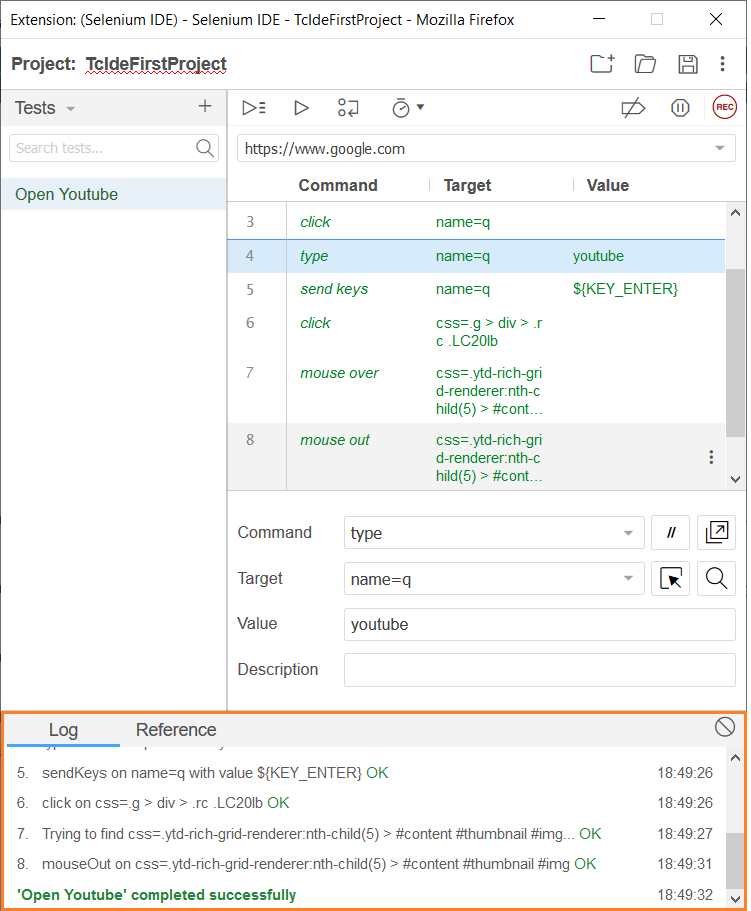This screenshot has width=751, height=911.
Task: Click log panel scroll up arrow
Action: [735, 758]
